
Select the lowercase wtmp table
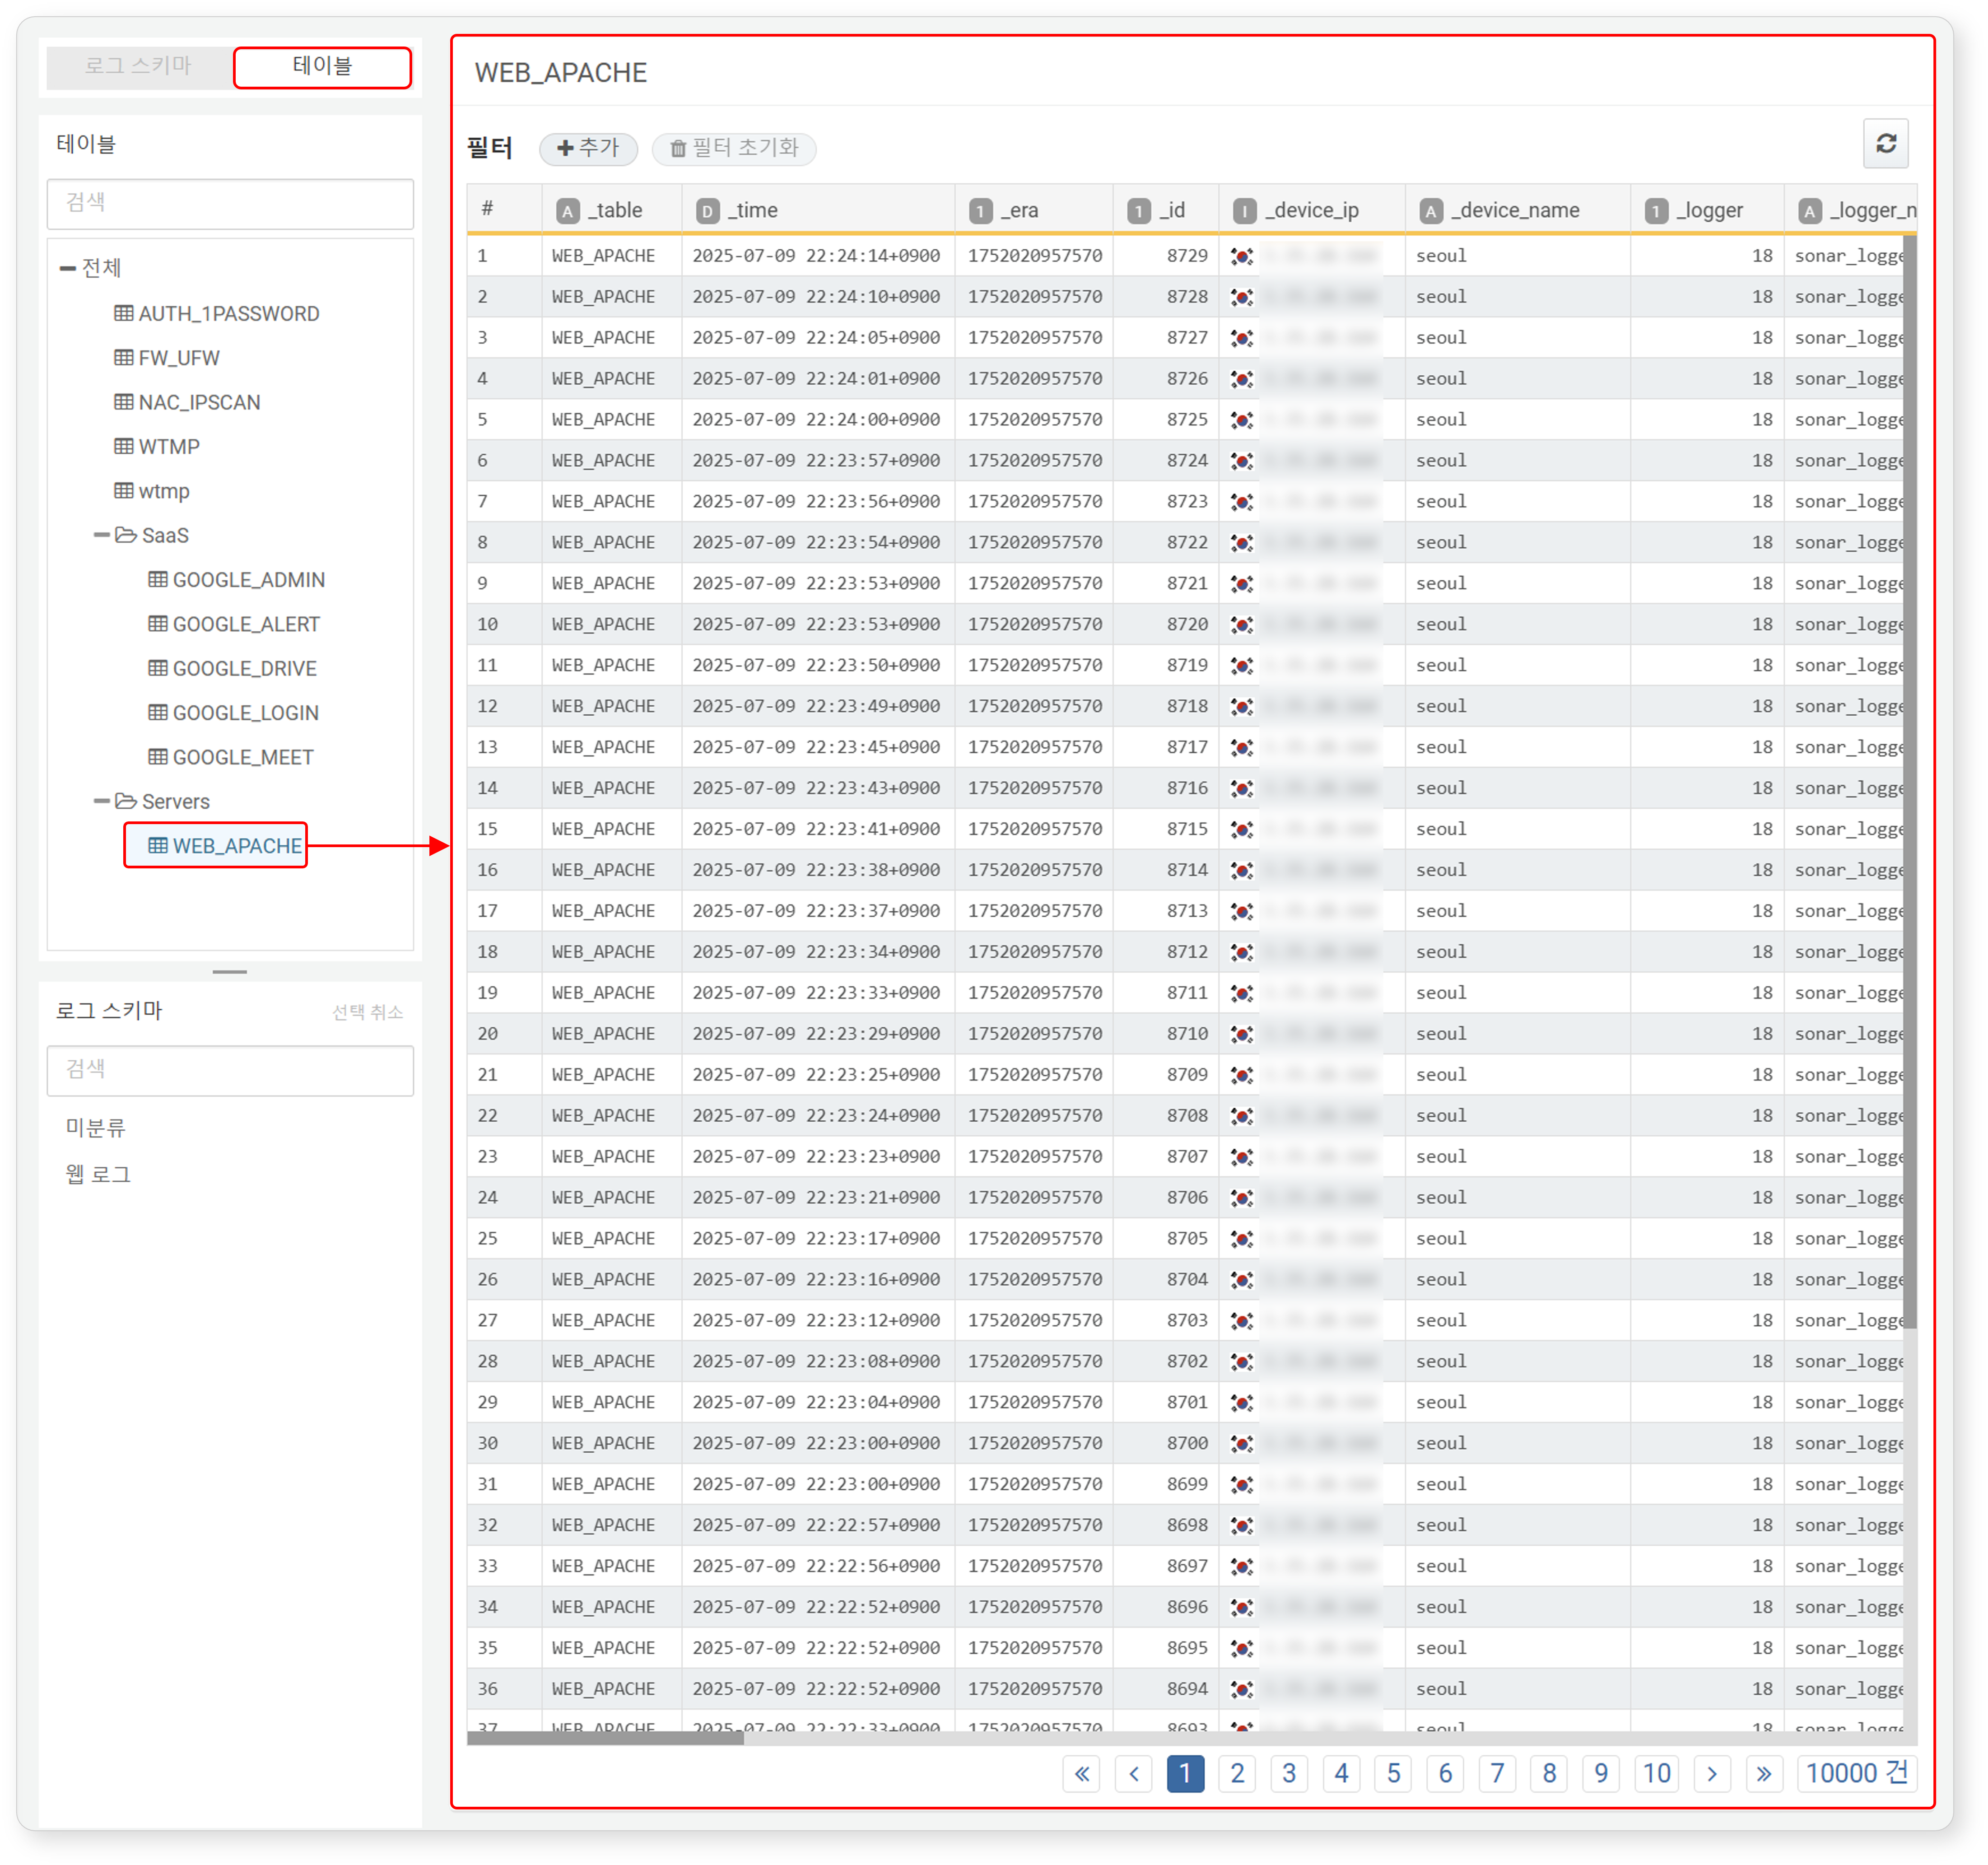[152, 491]
